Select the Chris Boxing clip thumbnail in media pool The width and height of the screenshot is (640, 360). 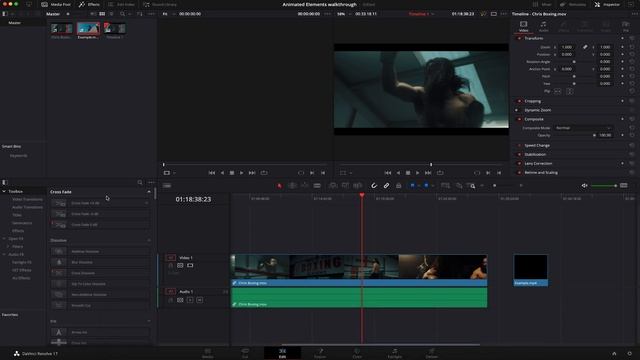[x=62, y=28]
